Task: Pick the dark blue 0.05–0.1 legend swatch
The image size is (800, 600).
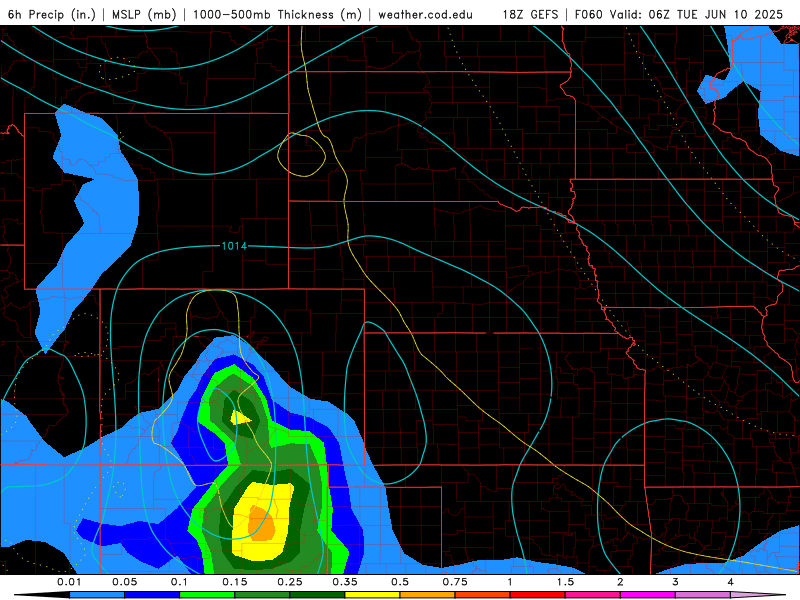Action: click(152, 595)
